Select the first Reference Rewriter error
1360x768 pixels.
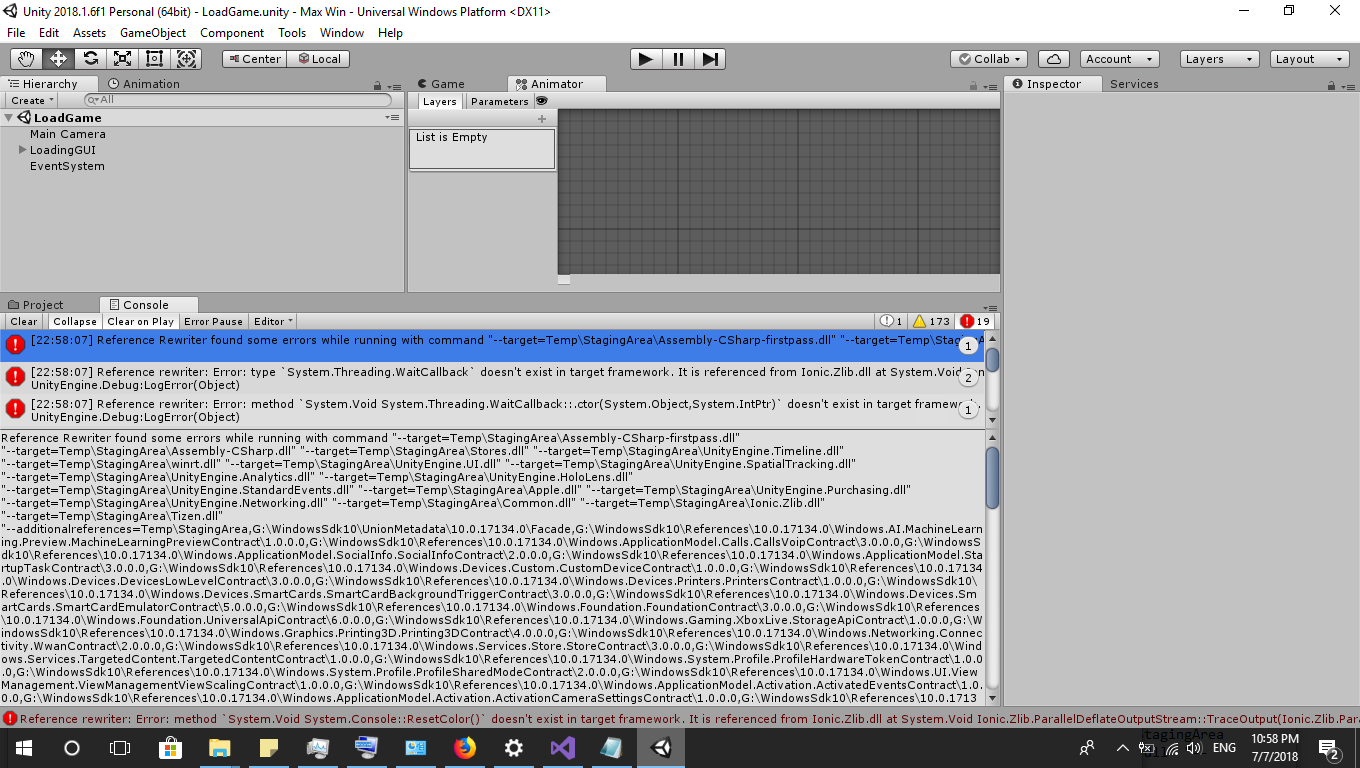[494, 345]
